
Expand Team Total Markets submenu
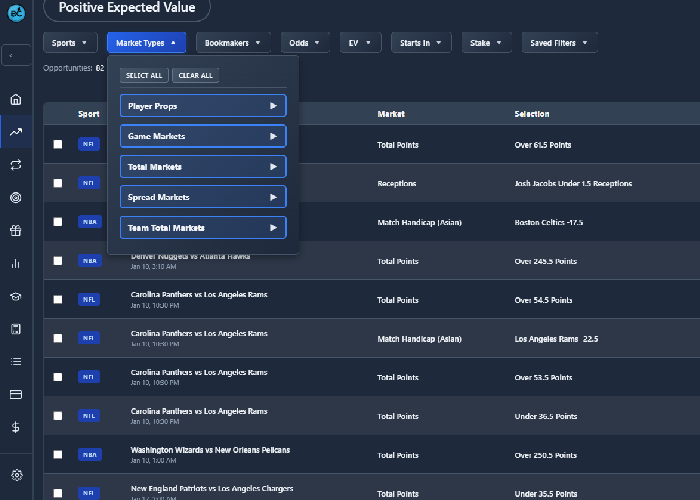pos(203,228)
